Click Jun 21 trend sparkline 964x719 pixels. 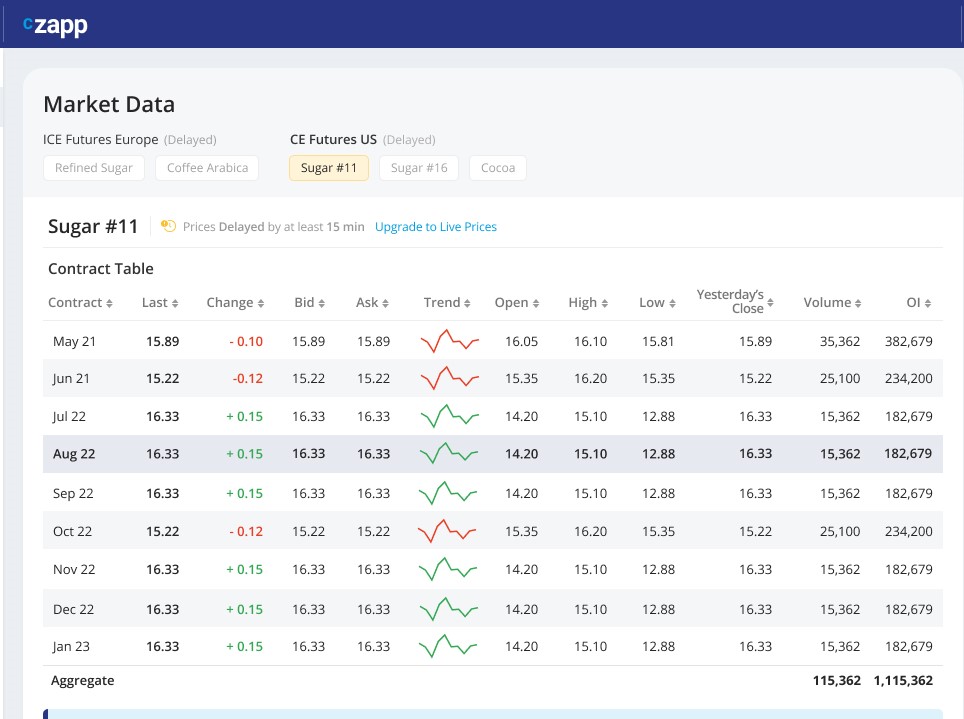449,378
